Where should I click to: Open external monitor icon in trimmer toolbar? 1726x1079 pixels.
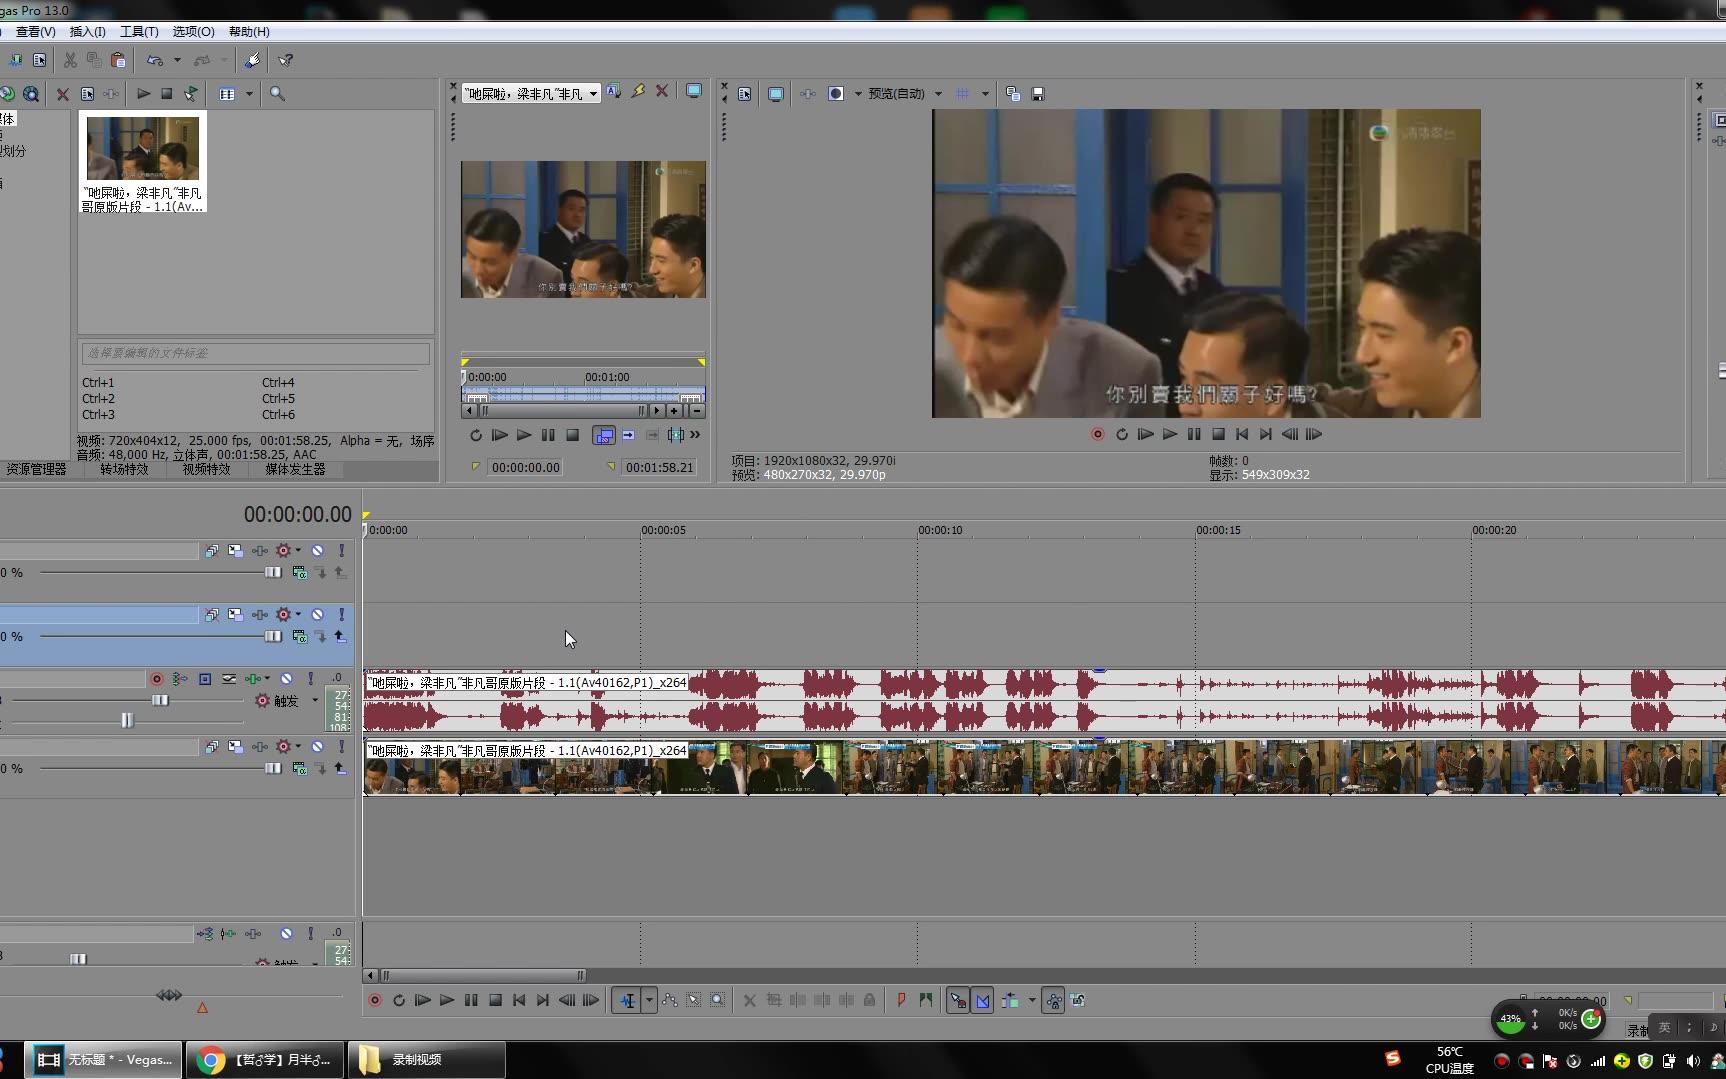(x=693, y=91)
